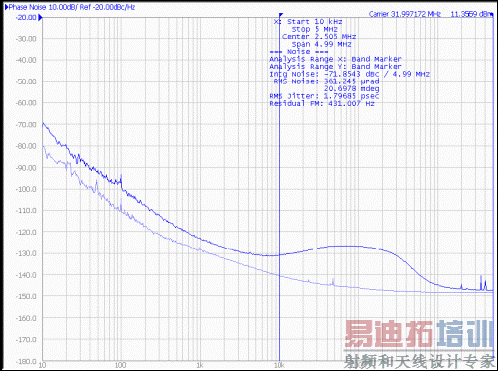Viewport: 498px width, 371px height.
Task: Click the 20.6978 mdeg value
Action: [351, 89]
